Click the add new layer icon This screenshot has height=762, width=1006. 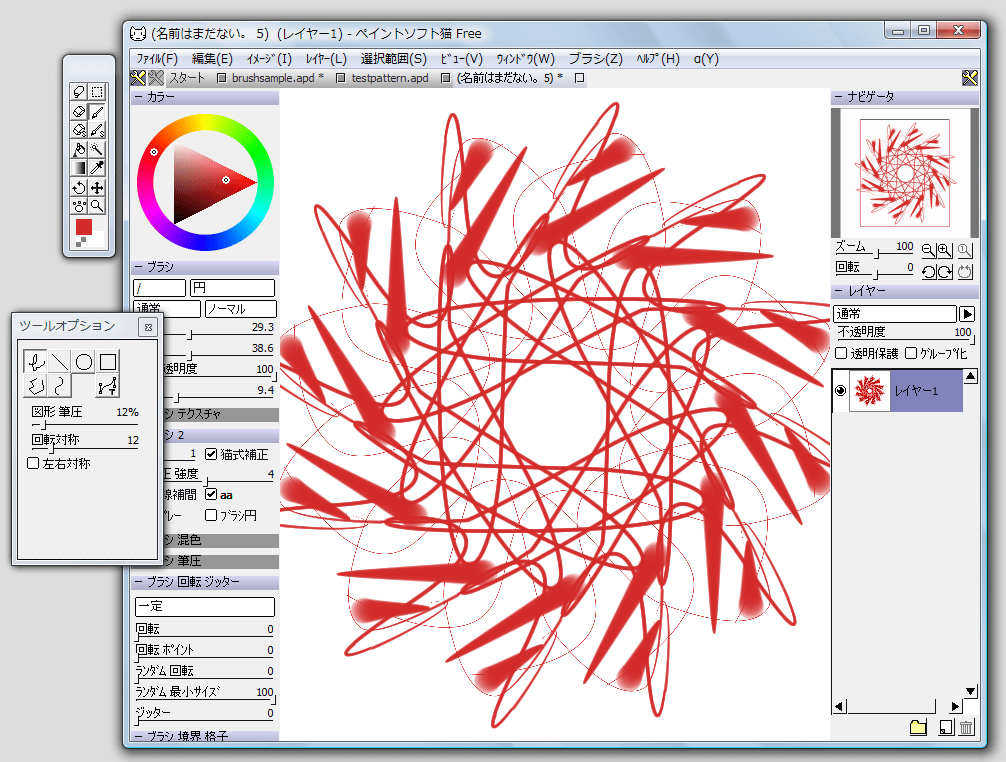(946, 727)
